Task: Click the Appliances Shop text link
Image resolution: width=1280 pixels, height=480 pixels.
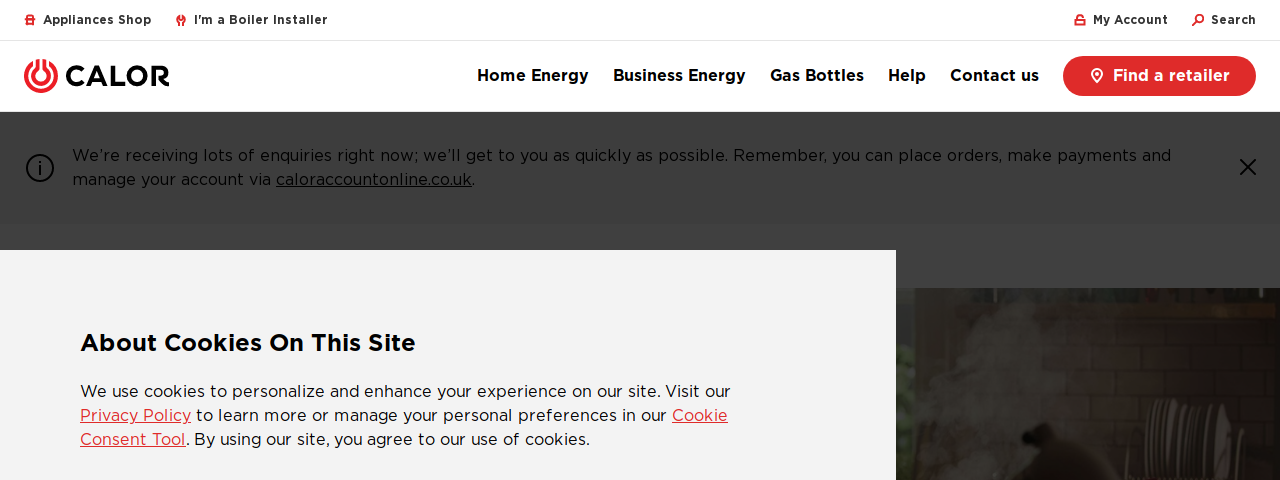Action: [x=97, y=20]
